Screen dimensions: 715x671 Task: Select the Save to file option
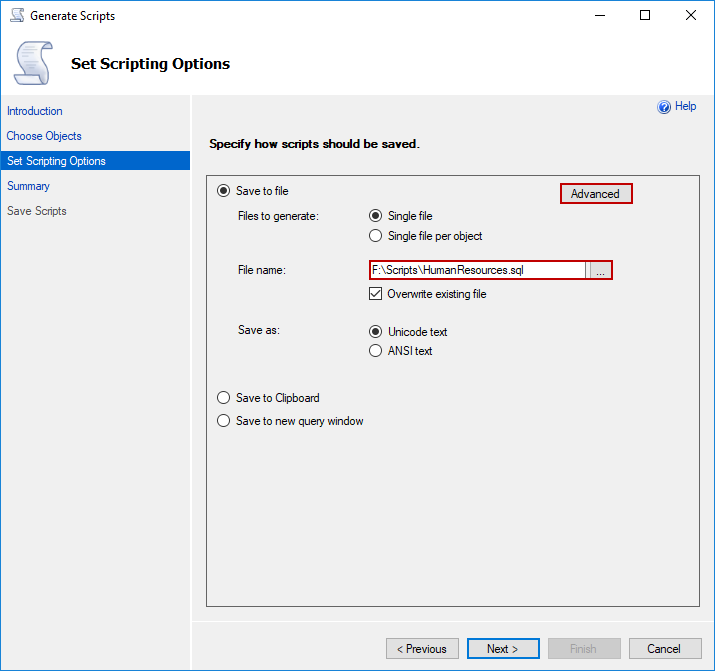[224, 191]
